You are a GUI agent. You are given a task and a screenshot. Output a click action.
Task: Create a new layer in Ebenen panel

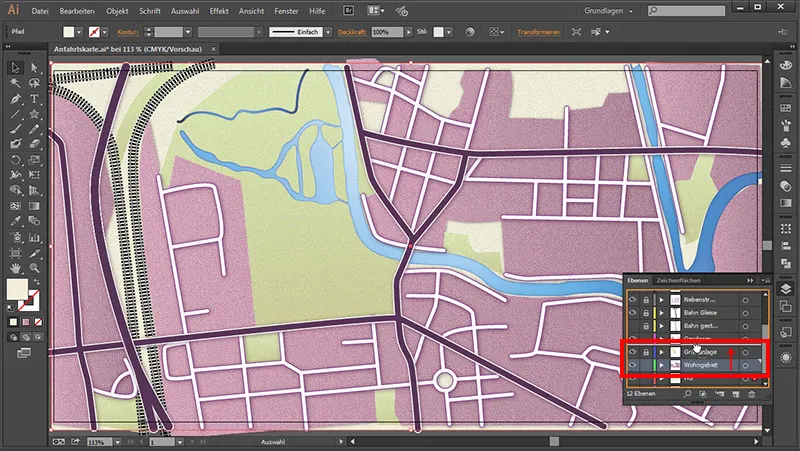735,394
